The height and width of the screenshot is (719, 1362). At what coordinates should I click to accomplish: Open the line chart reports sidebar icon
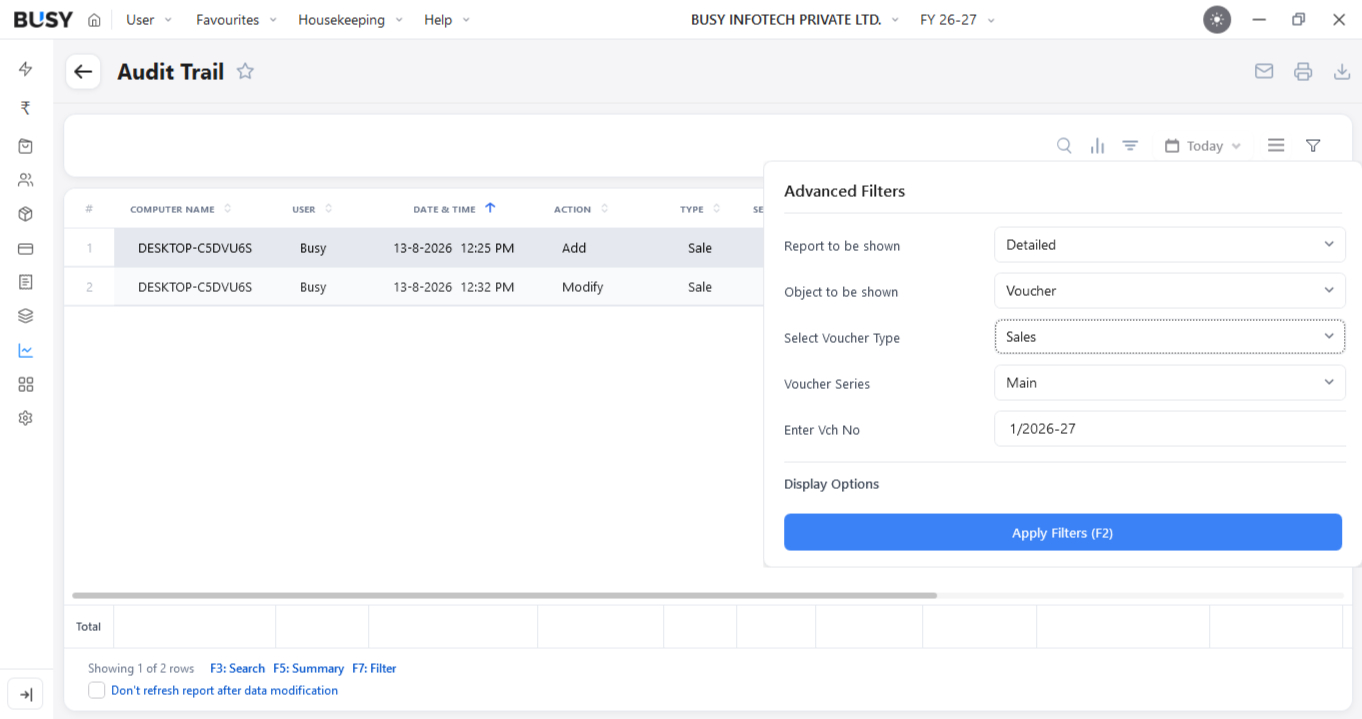click(26, 351)
